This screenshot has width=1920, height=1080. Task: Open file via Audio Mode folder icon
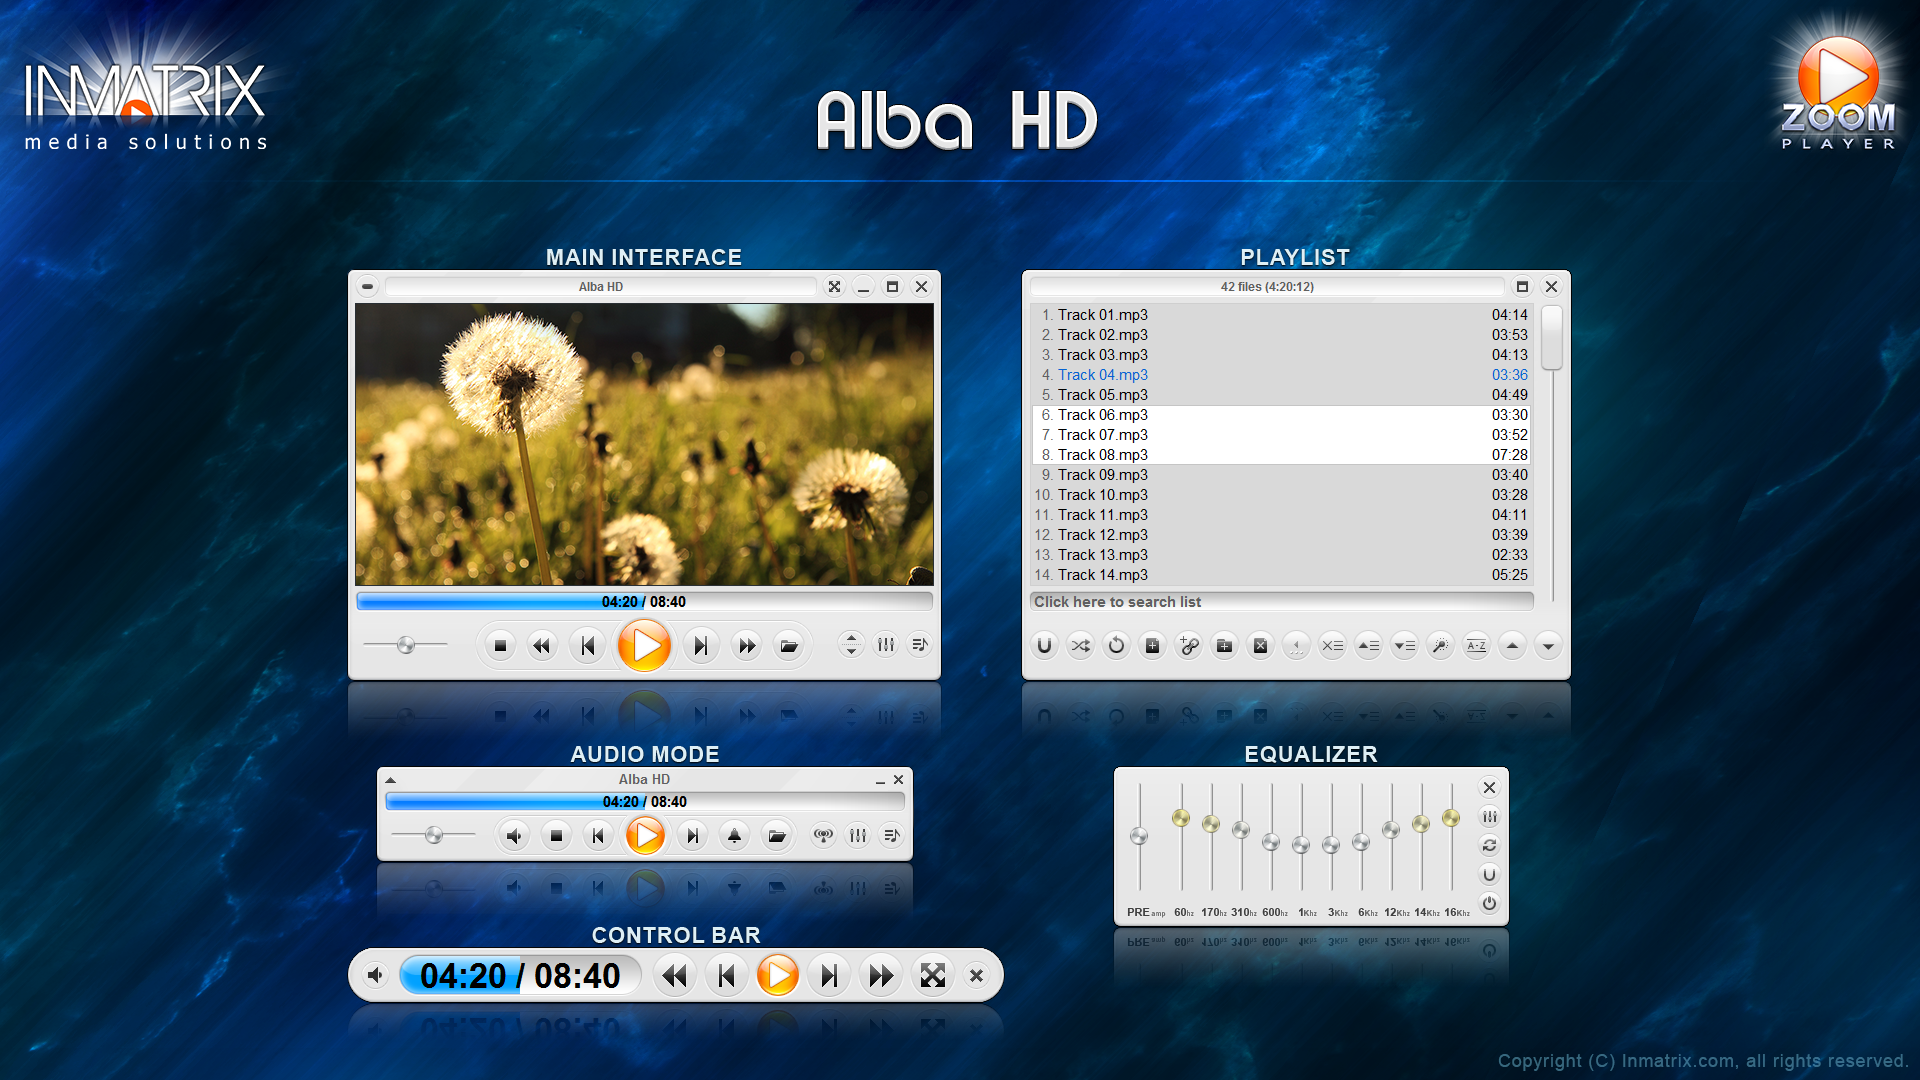pos(776,836)
